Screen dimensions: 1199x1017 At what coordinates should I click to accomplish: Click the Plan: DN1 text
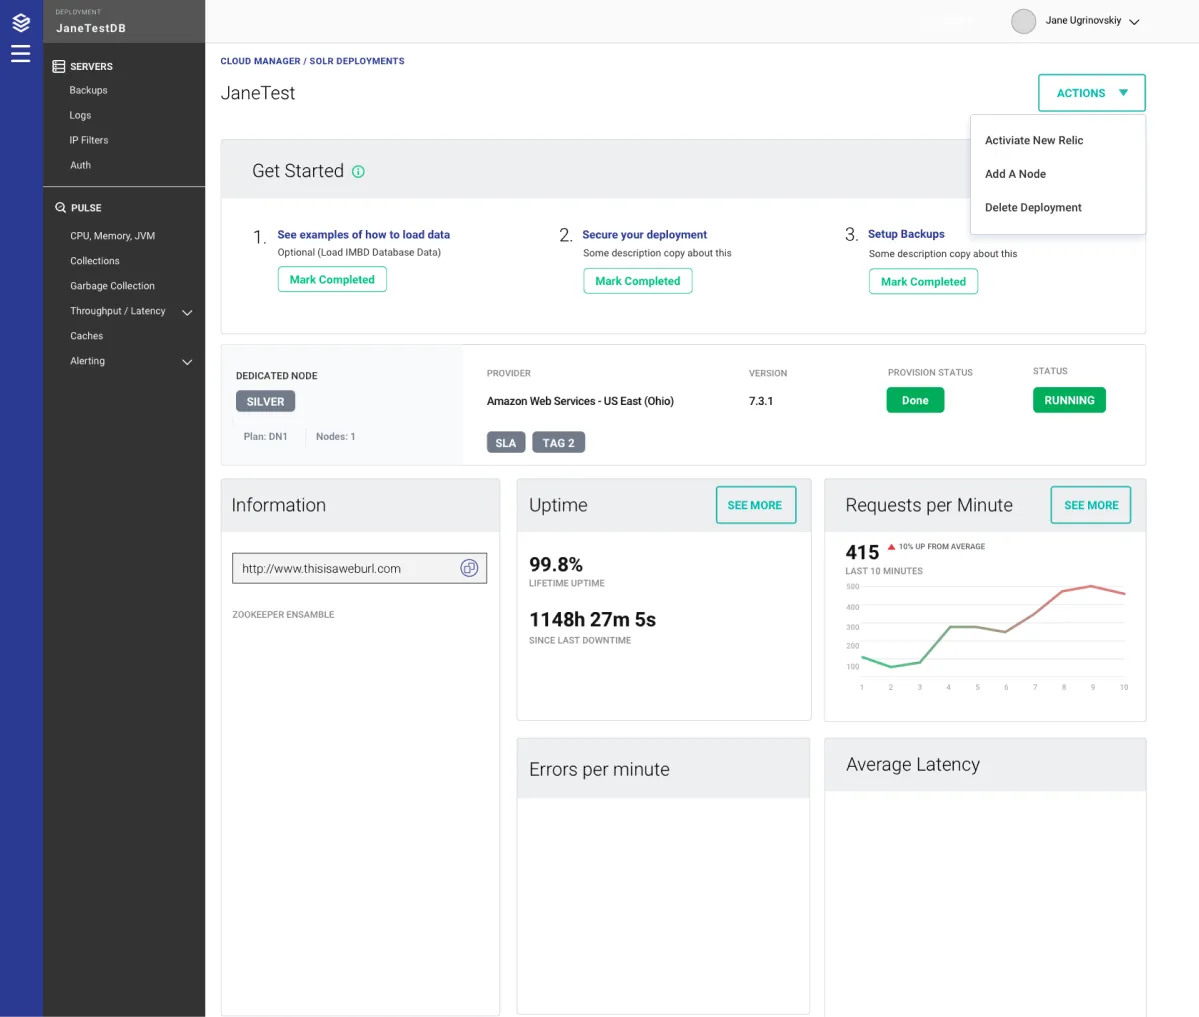pyautogui.click(x=265, y=437)
